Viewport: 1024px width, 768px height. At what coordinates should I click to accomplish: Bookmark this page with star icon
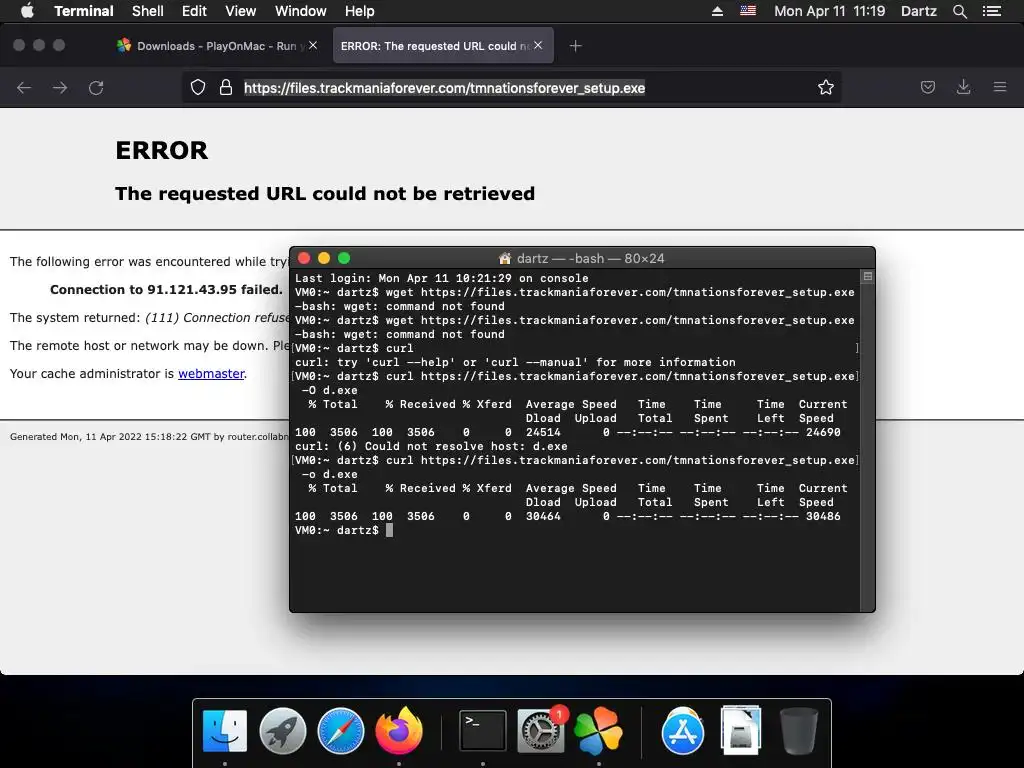click(x=825, y=88)
